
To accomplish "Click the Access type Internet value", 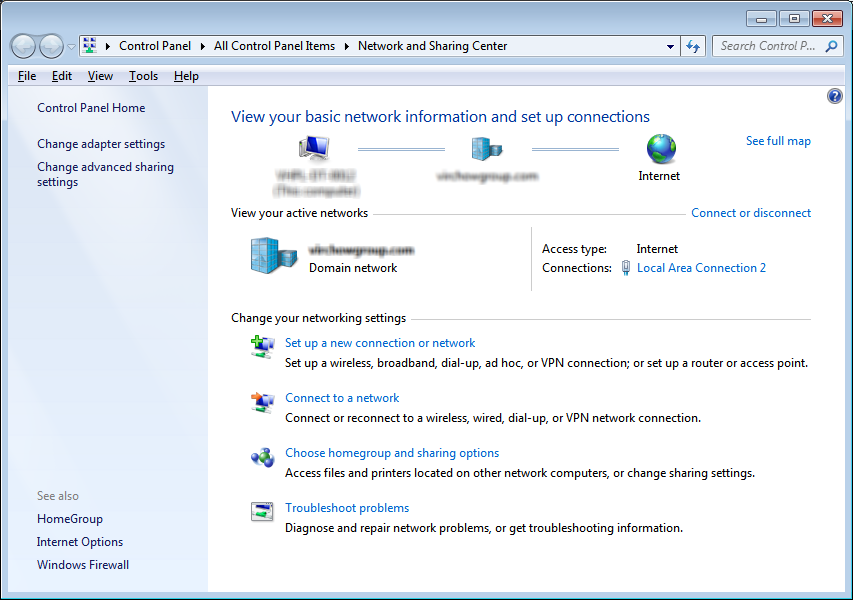I will tap(657, 249).
